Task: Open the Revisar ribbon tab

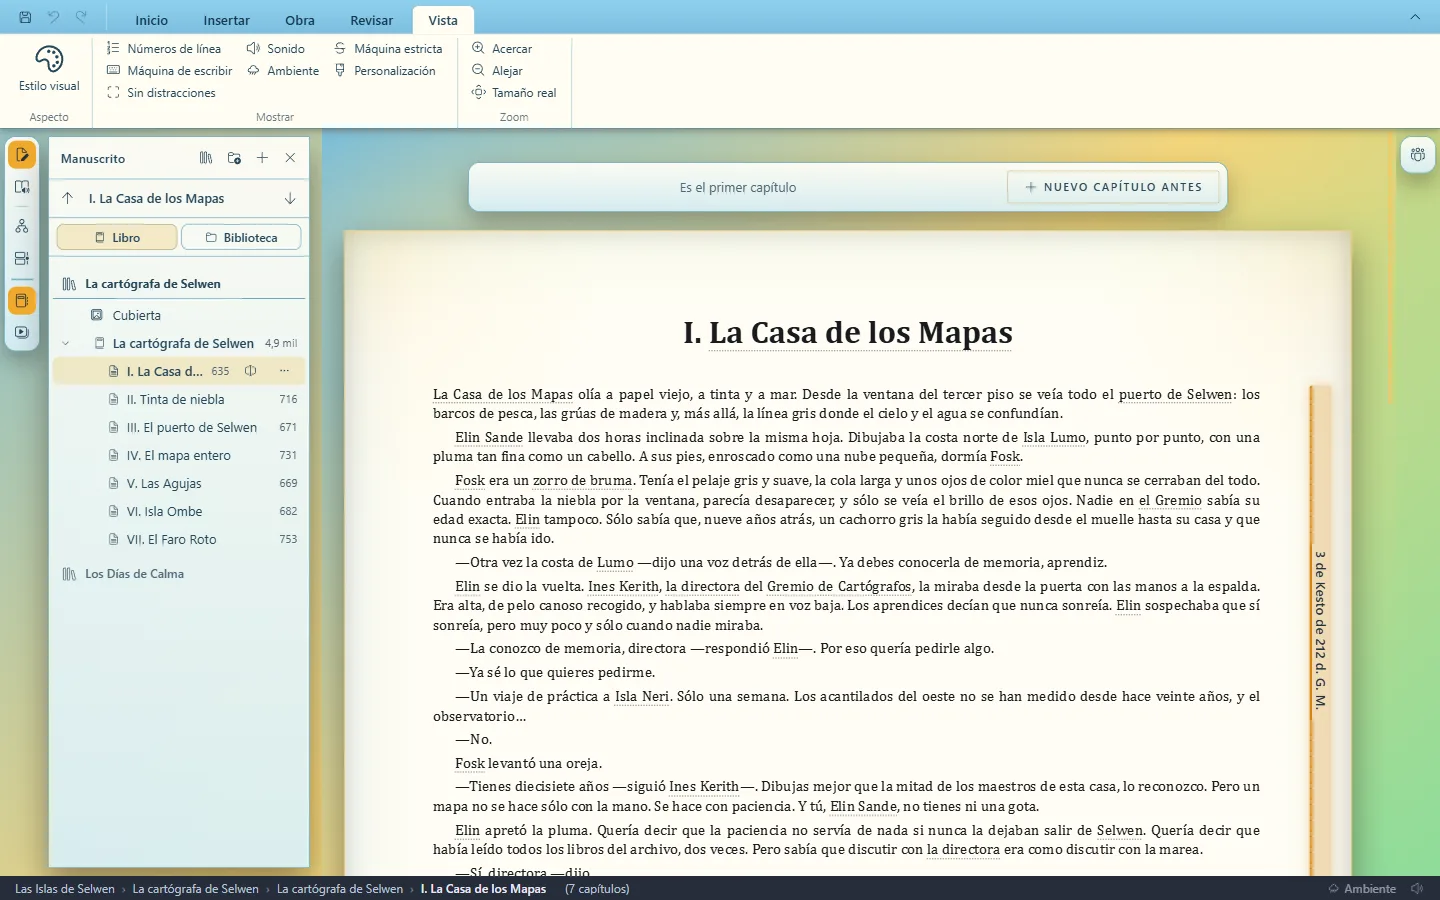Action: click(372, 20)
